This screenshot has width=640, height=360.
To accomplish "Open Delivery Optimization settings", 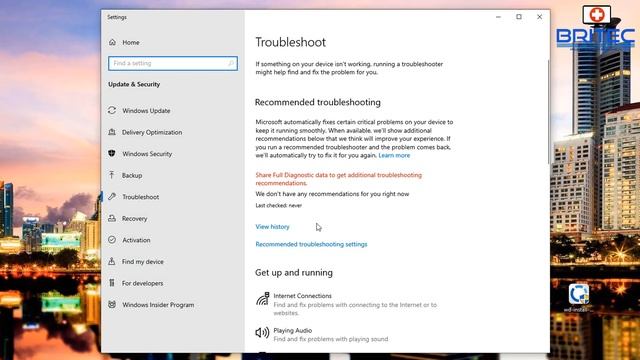I will [x=152, y=132].
